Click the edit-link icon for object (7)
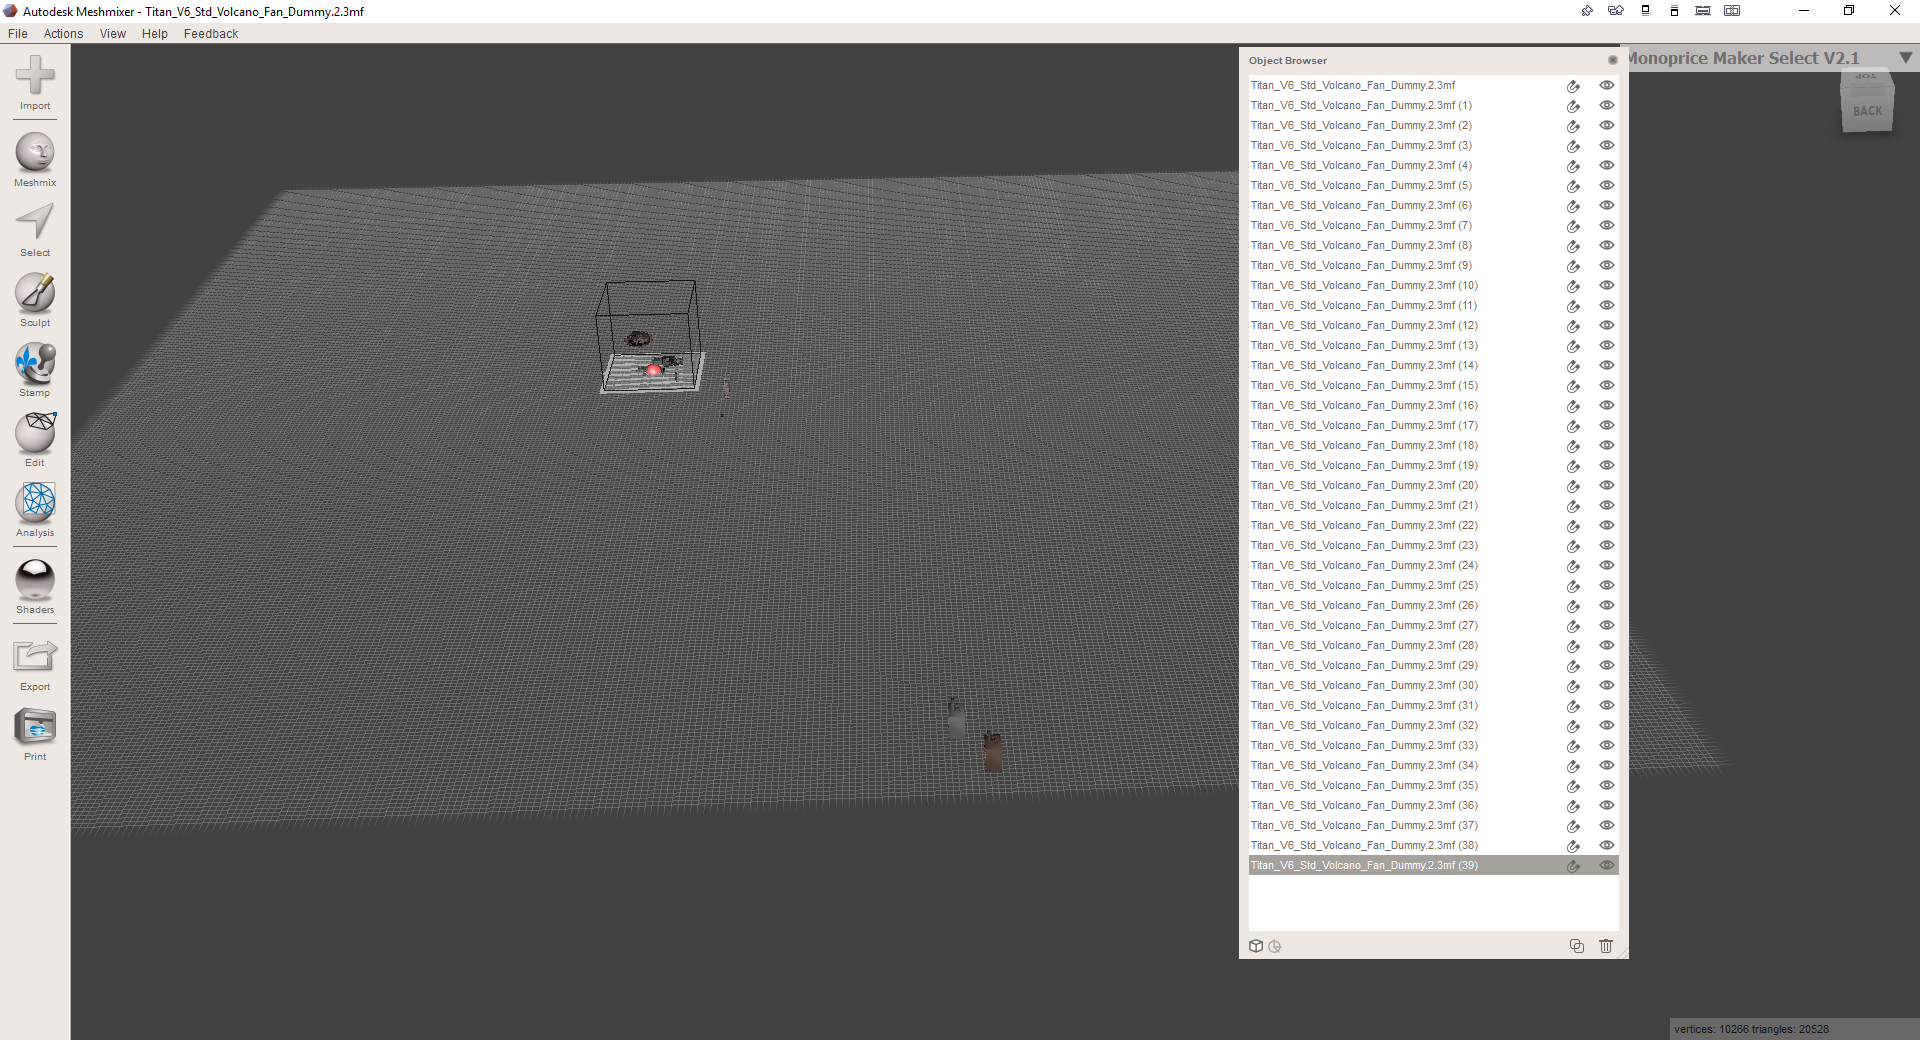The width and height of the screenshot is (1920, 1040). (1573, 226)
